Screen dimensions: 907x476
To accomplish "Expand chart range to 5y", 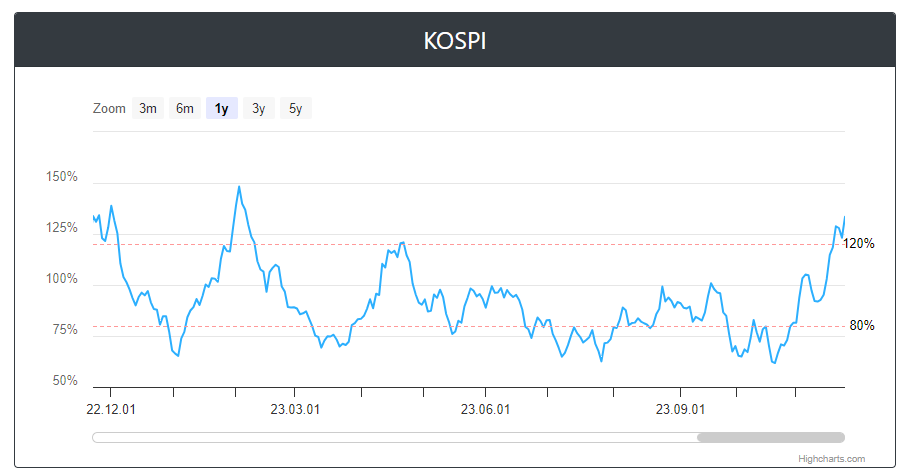I will (295, 109).
